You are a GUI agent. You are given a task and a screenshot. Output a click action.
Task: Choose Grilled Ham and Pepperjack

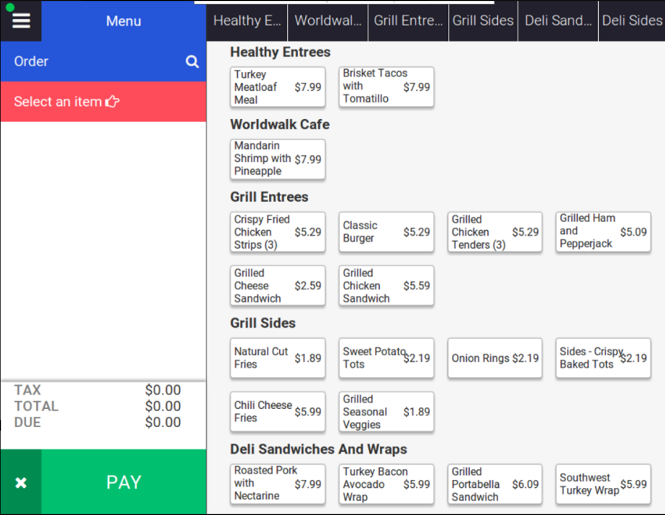click(x=603, y=232)
